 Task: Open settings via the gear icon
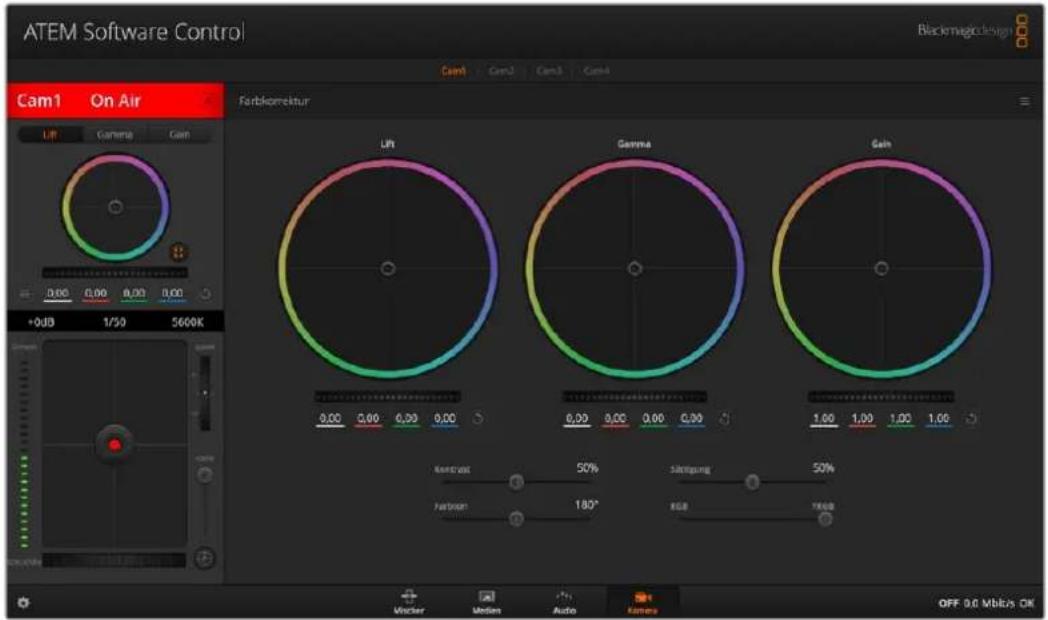[x=23, y=603]
